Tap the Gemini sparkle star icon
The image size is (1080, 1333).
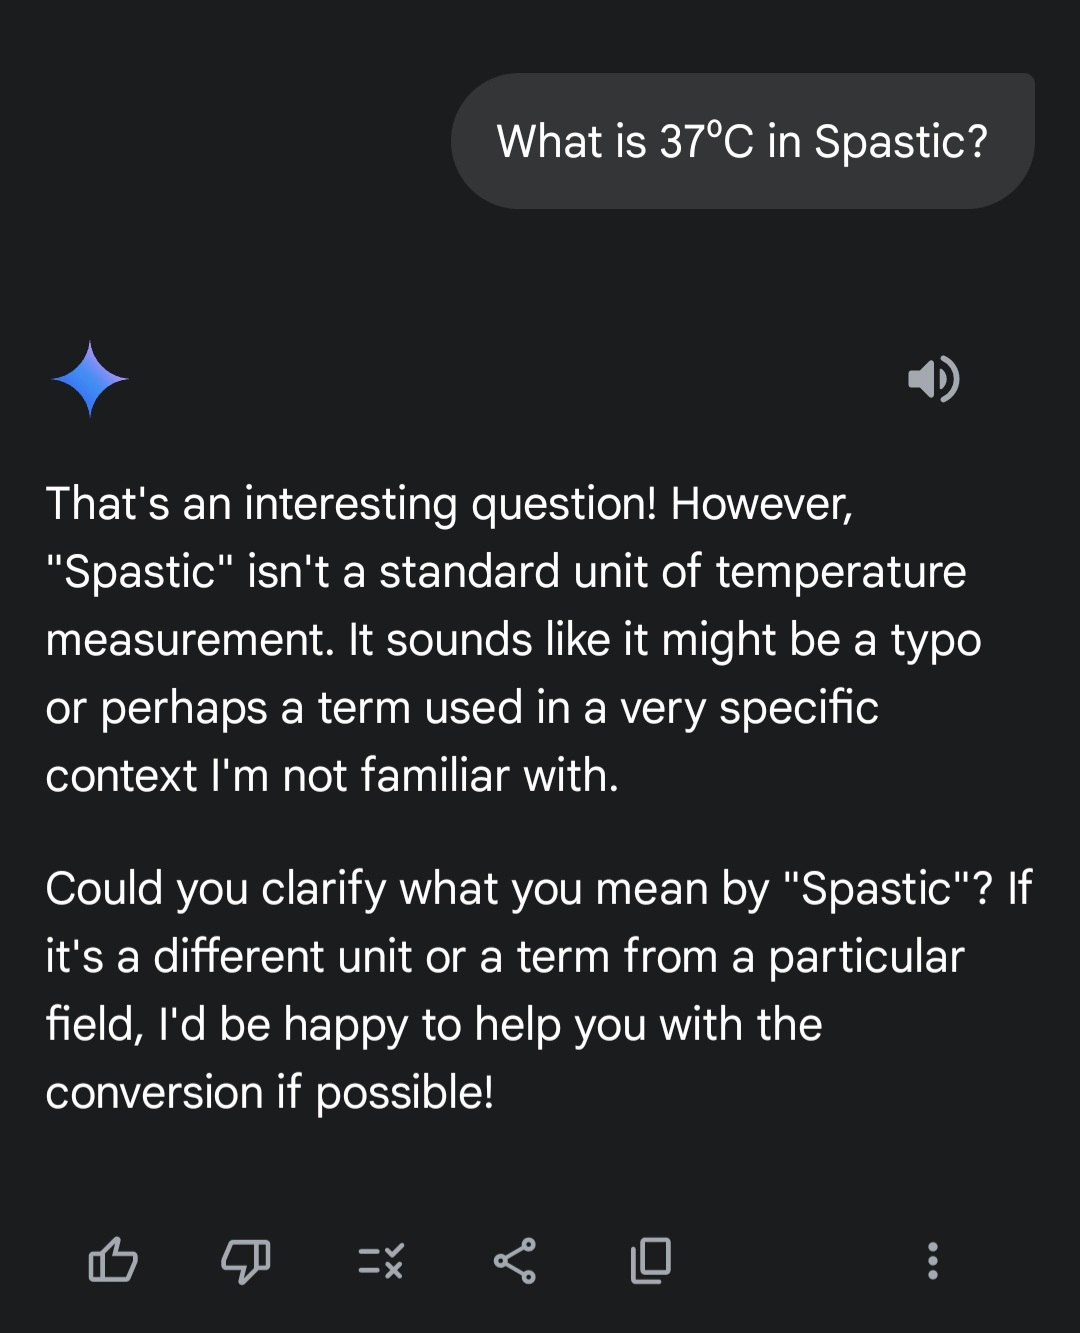tap(90, 379)
